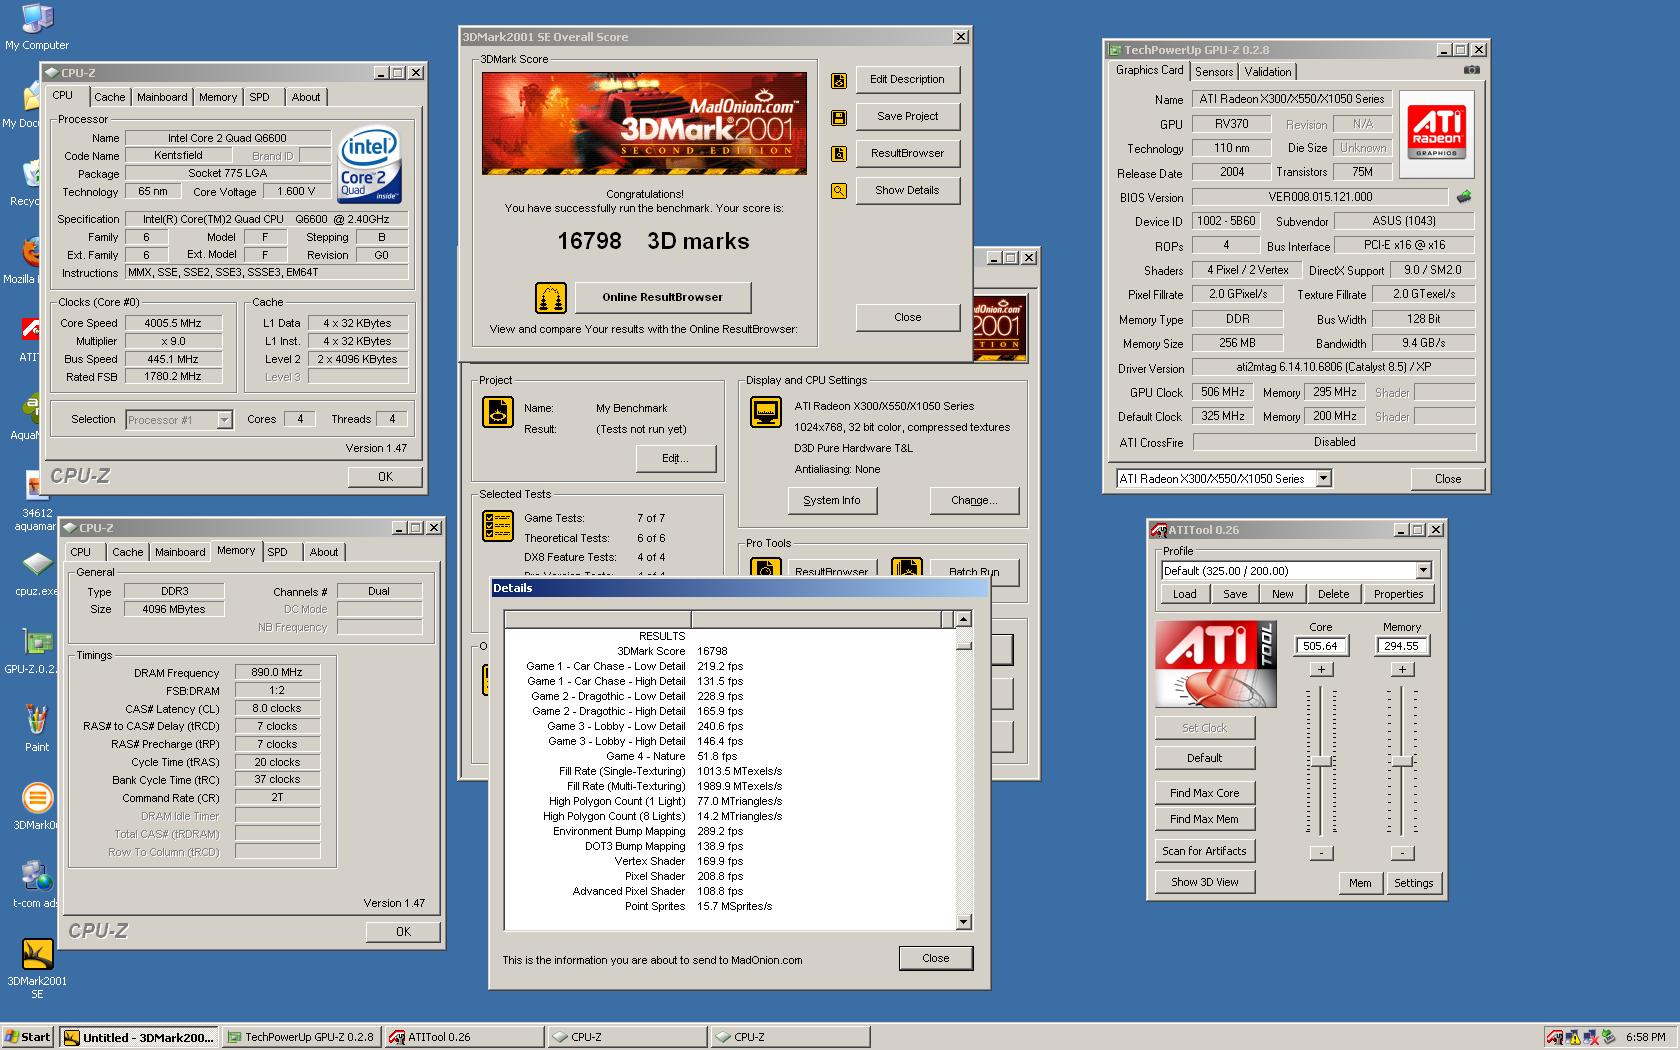Click the Edit... project button
The height and width of the screenshot is (1050, 1680).
coord(675,458)
